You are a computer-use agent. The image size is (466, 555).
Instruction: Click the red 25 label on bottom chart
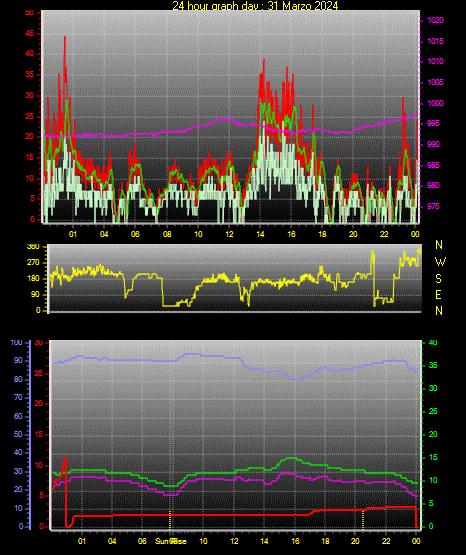click(39, 373)
